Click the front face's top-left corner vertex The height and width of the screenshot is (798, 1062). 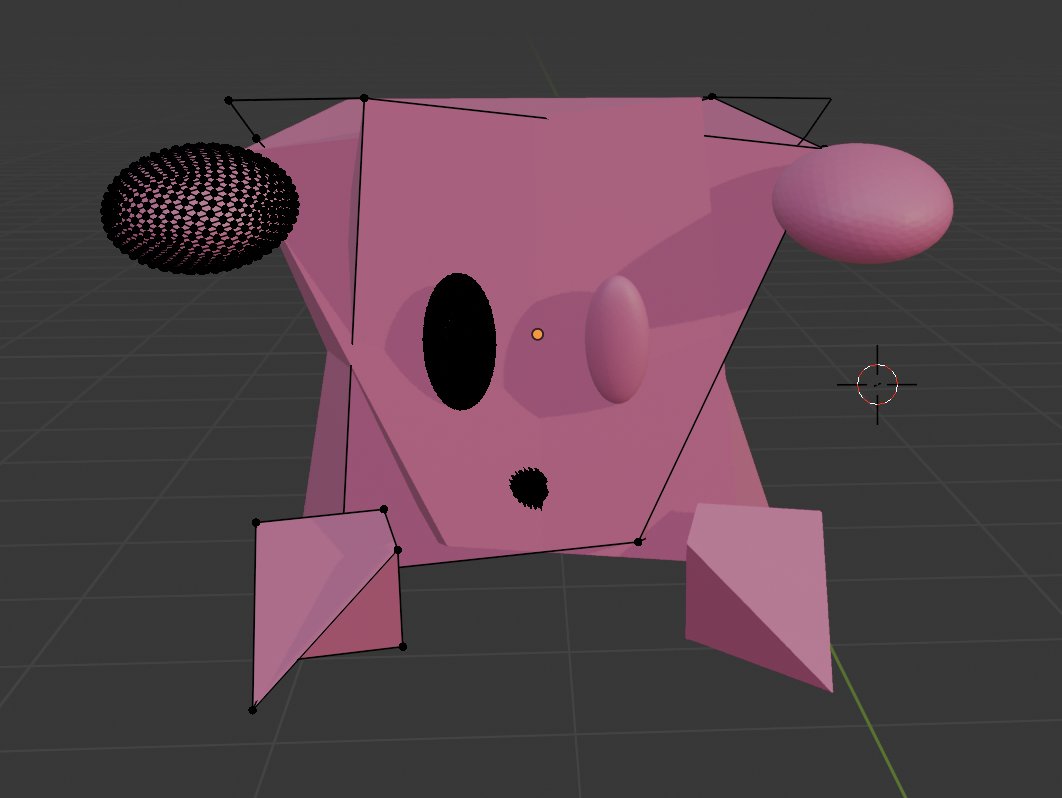point(364,98)
